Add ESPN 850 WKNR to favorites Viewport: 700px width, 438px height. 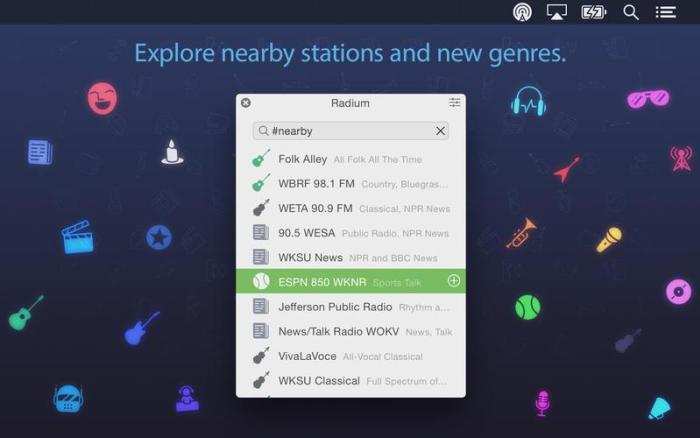(x=454, y=281)
